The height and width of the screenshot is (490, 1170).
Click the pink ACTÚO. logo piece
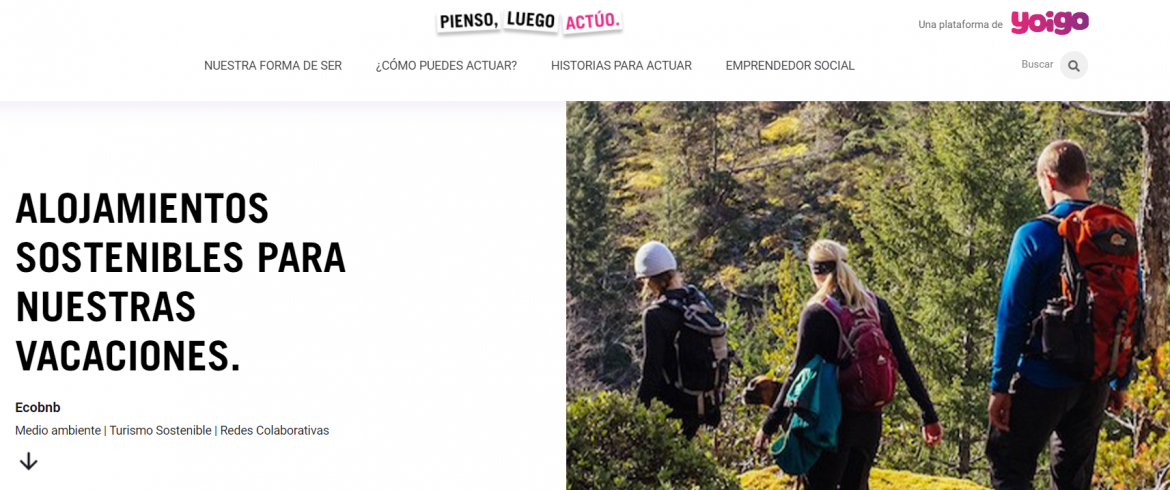coord(593,22)
